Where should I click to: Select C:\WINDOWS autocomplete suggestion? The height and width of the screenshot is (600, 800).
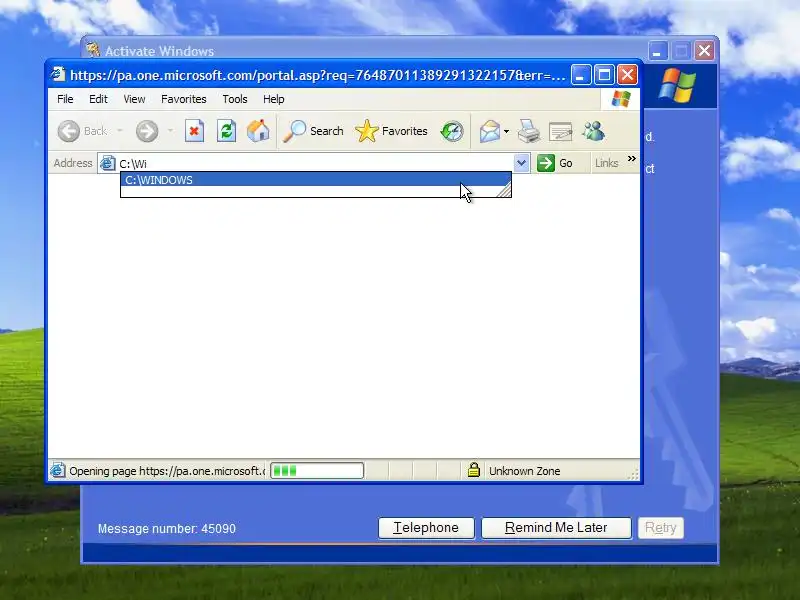(315, 180)
